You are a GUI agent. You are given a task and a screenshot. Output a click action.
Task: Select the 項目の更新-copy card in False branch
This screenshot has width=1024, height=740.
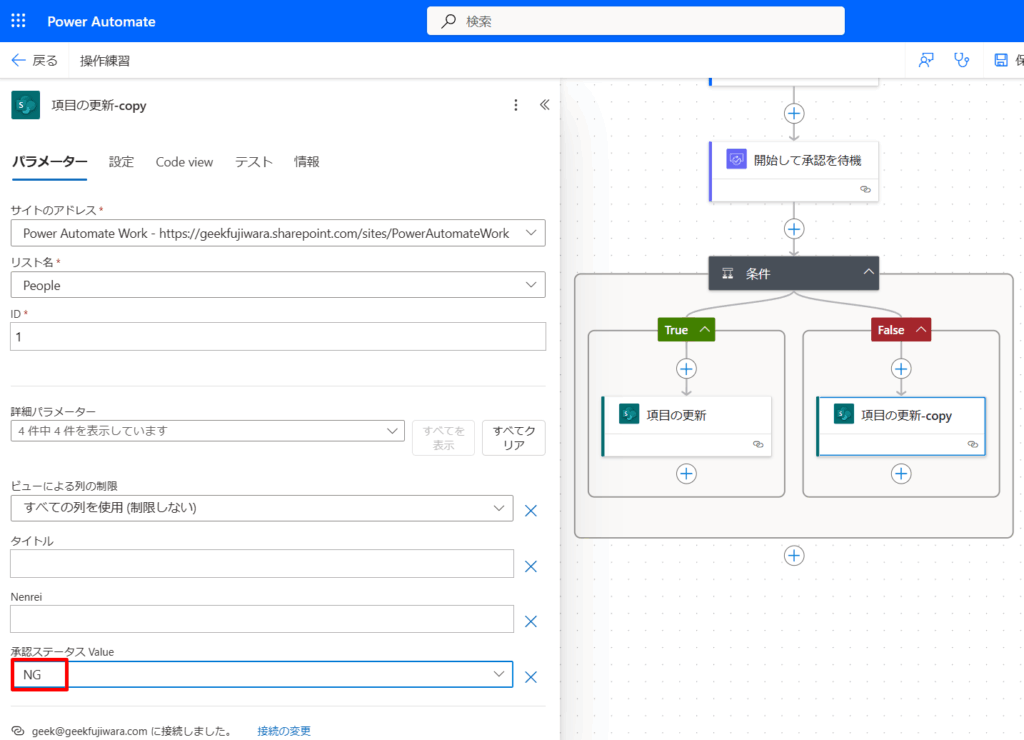point(901,426)
